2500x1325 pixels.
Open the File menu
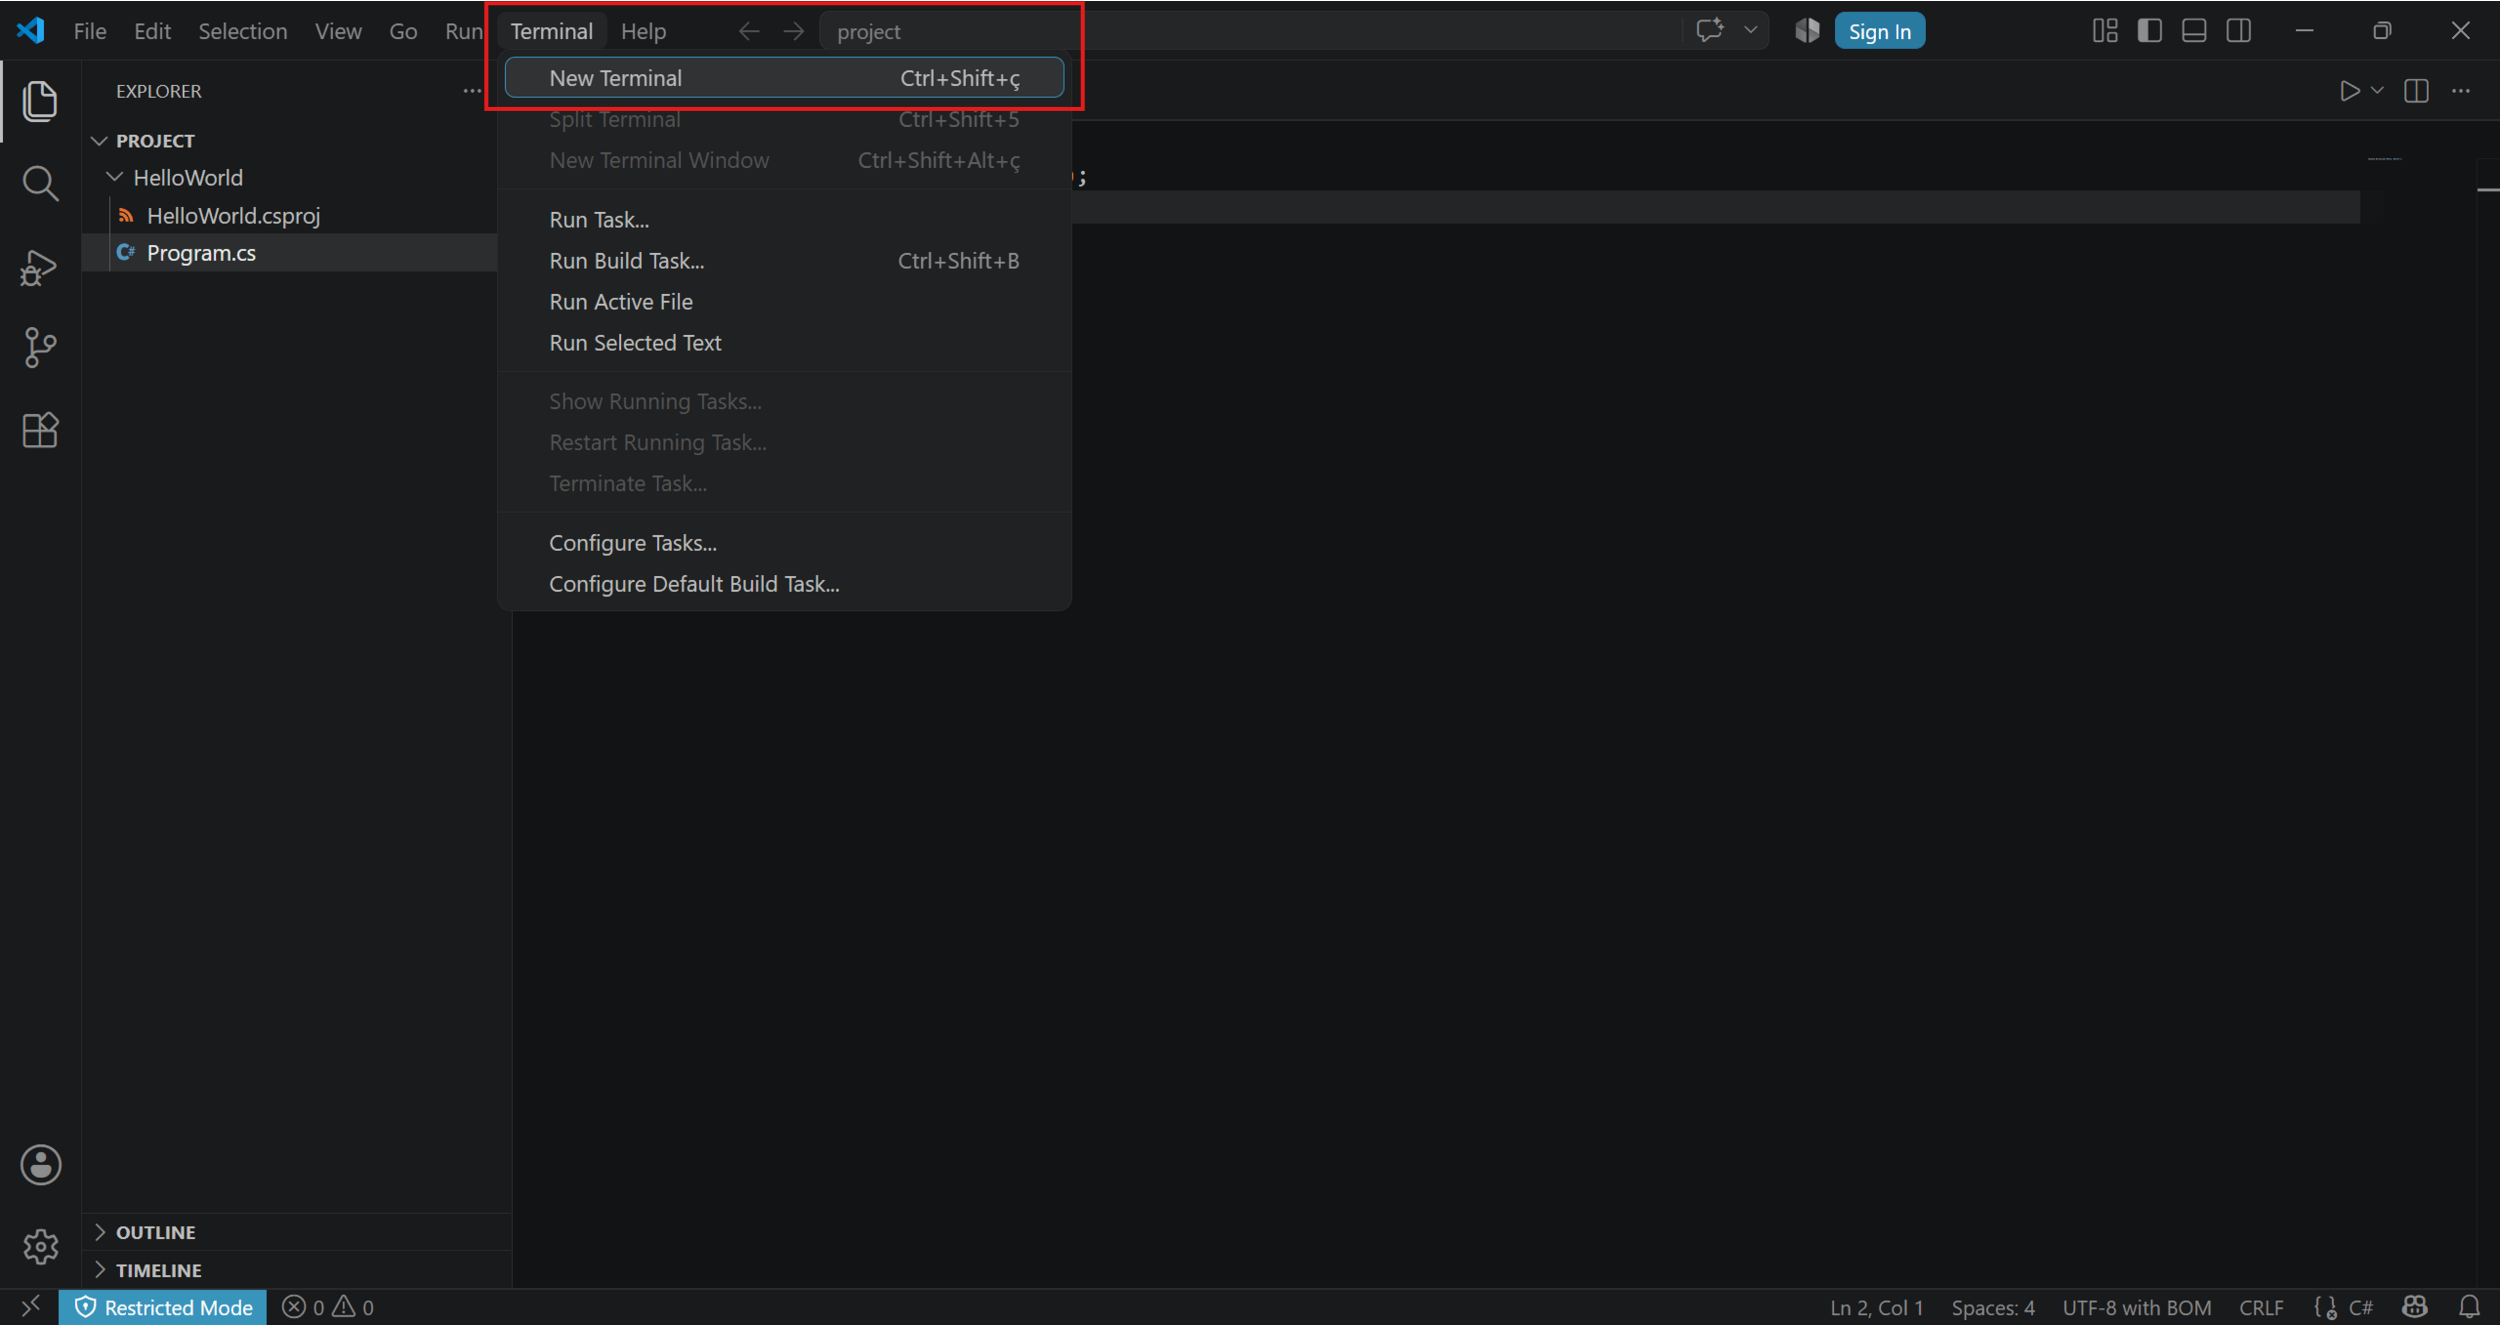(90, 31)
